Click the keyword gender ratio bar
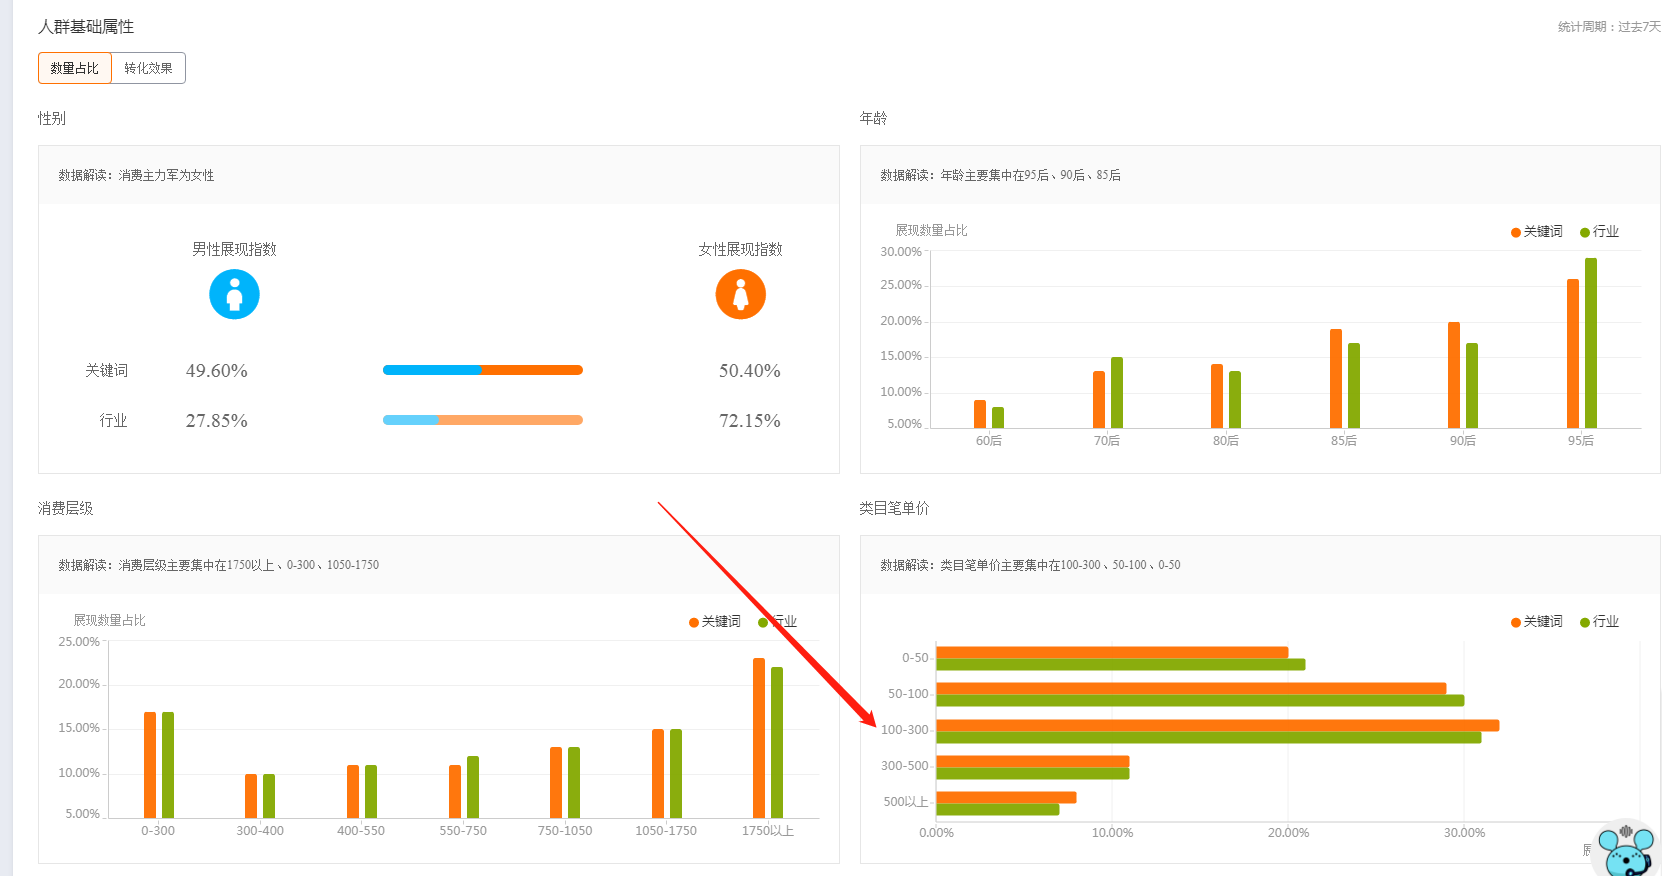The height and width of the screenshot is (876, 1662). [483, 370]
